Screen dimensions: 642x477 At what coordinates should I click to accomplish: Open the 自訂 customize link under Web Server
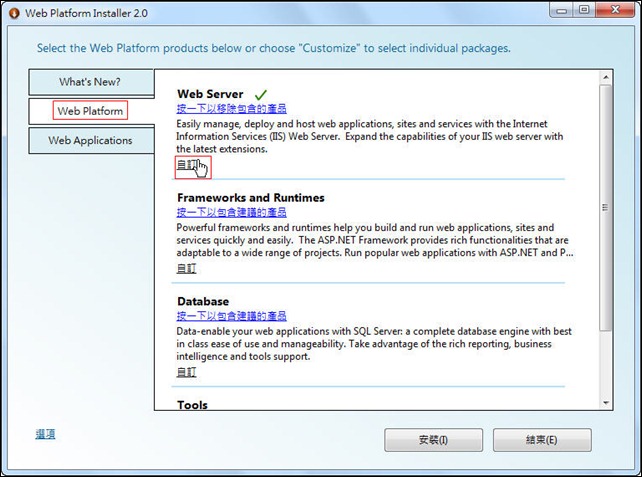pos(186,165)
